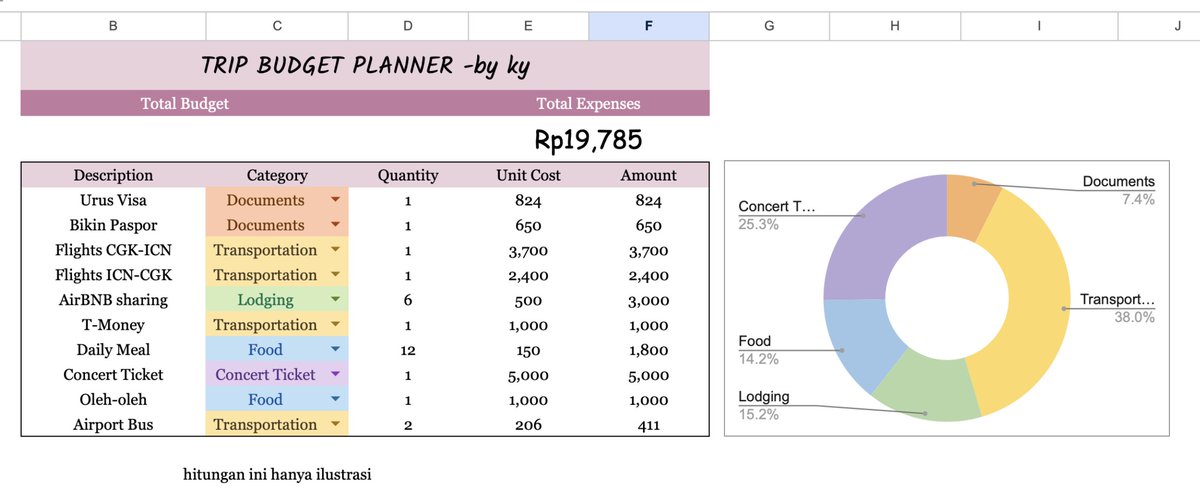
Task: Click the Total Budget header cell
Action: click(x=185, y=103)
